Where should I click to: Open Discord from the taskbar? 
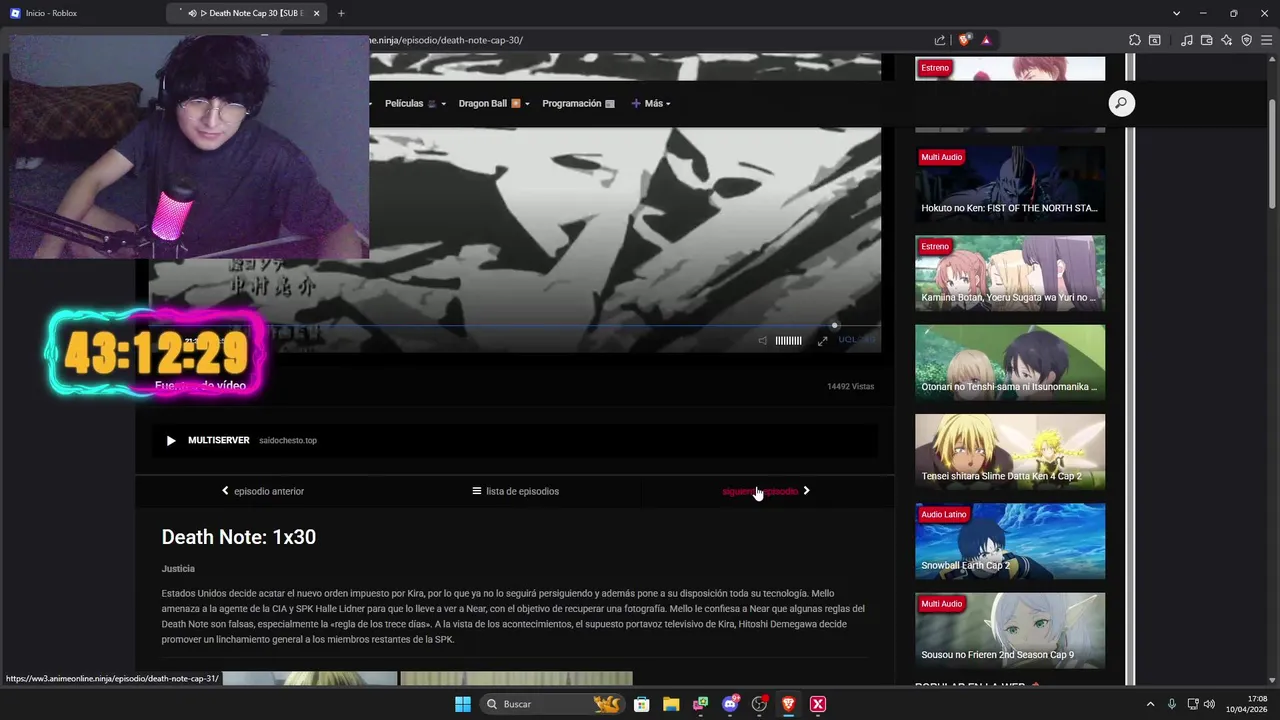click(x=730, y=704)
